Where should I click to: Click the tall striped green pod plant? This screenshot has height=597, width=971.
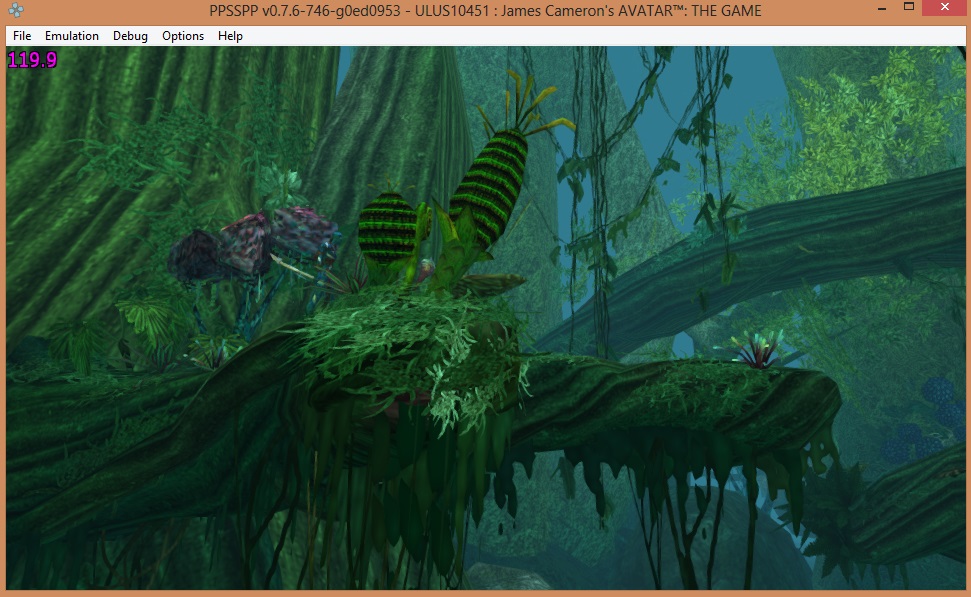pyautogui.click(x=489, y=189)
